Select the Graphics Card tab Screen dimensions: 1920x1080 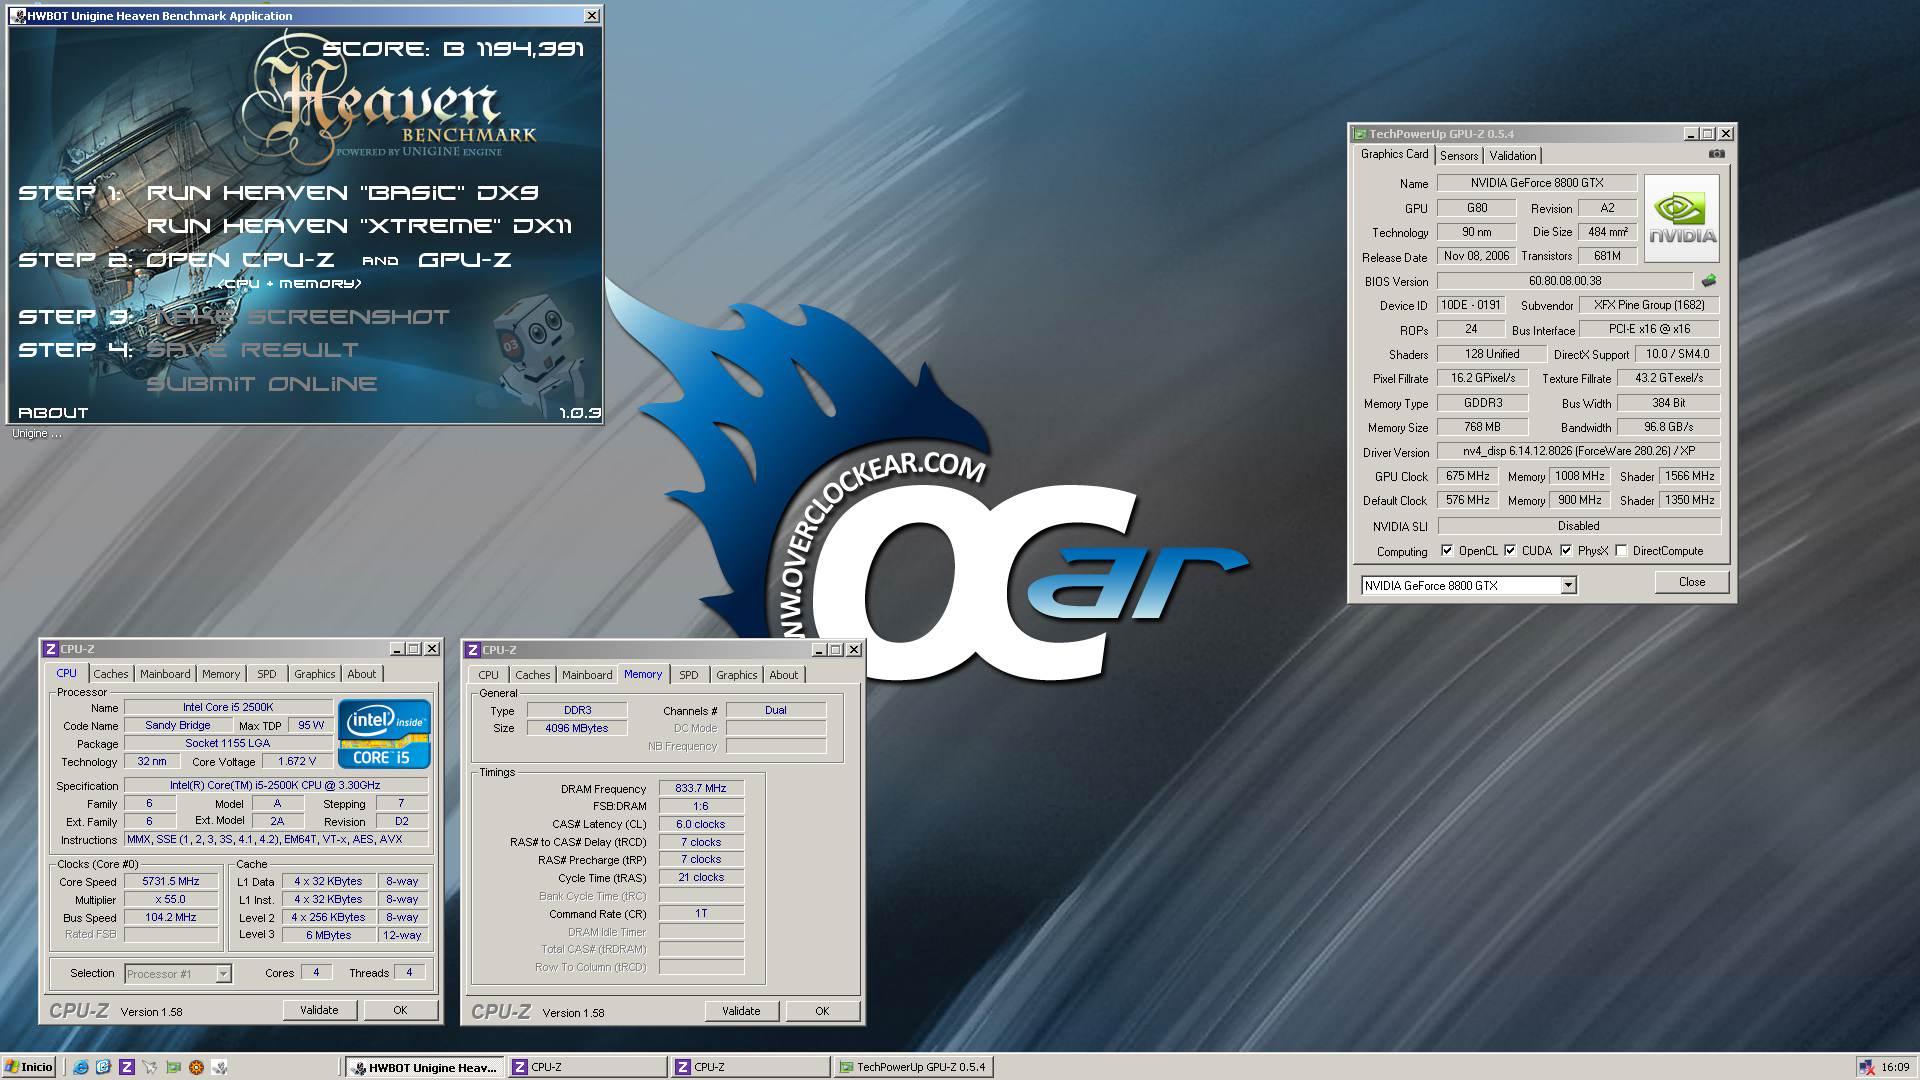pyautogui.click(x=1394, y=154)
